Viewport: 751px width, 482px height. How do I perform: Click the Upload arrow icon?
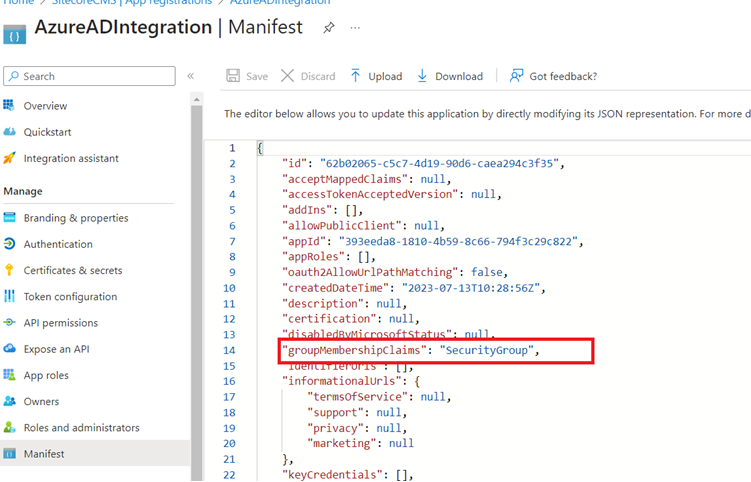click(x=355, y=76)
